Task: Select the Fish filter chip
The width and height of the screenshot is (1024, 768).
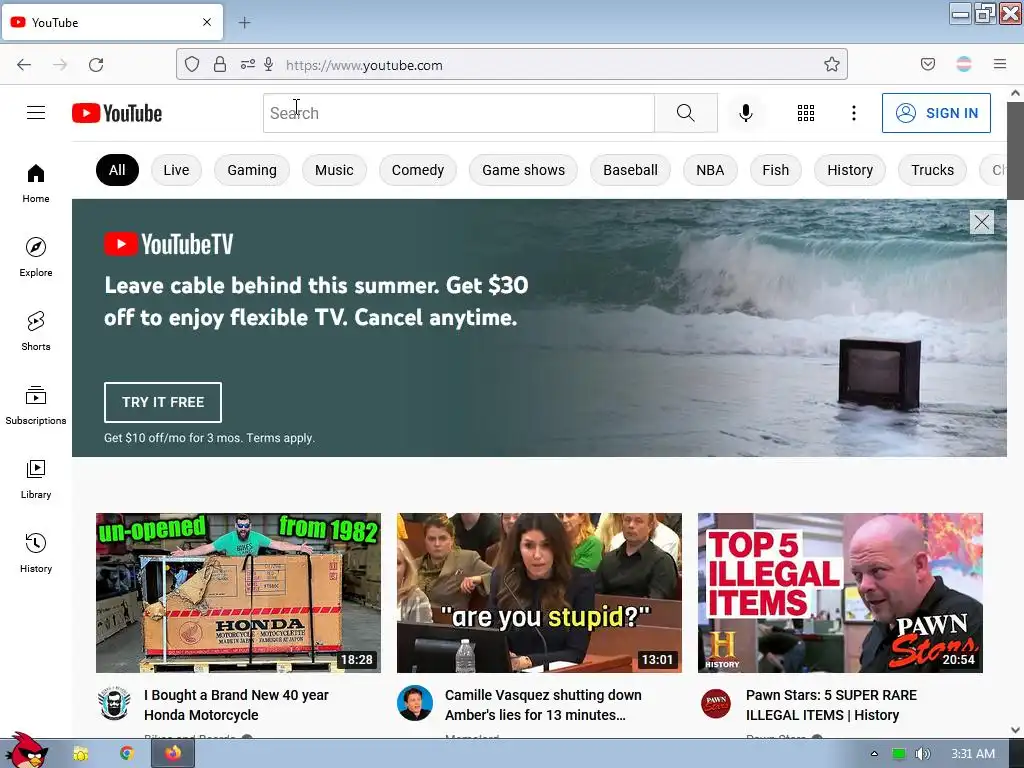Action: click(x=775, y=170)
